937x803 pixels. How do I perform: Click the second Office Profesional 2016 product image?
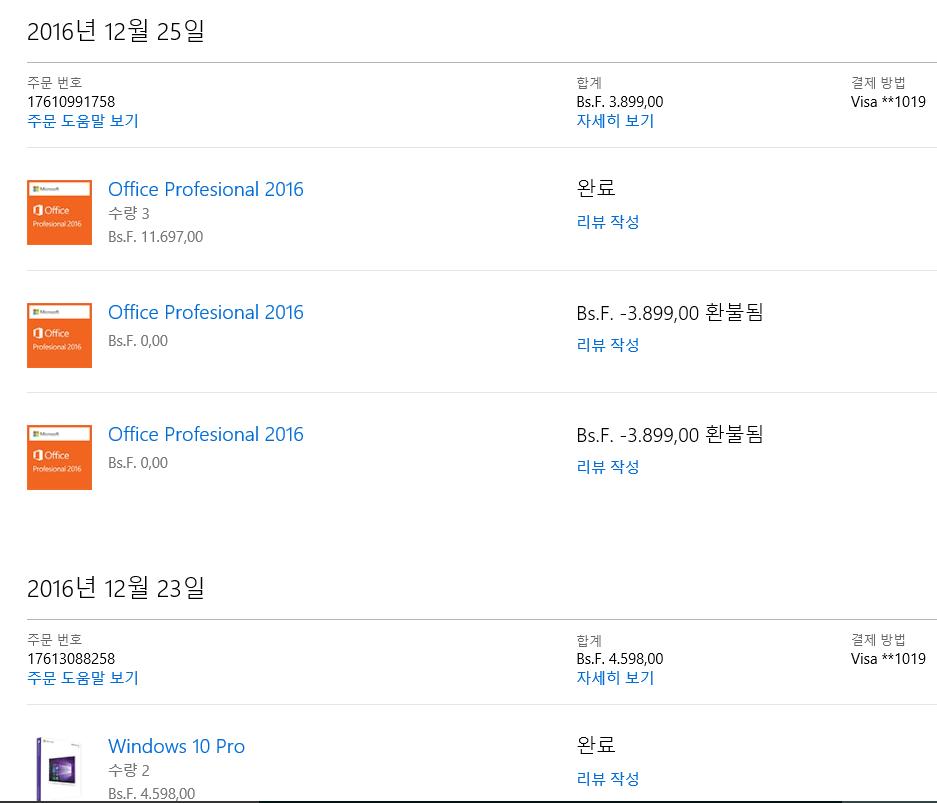[x=59, y=335]
